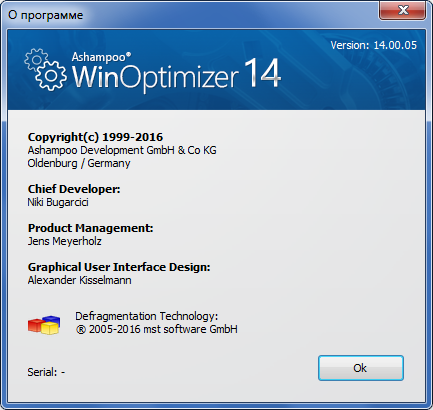Click the name Alexander Kisselmann
Viewport: 433px width, 410px height.
click(x=79, y=280)
